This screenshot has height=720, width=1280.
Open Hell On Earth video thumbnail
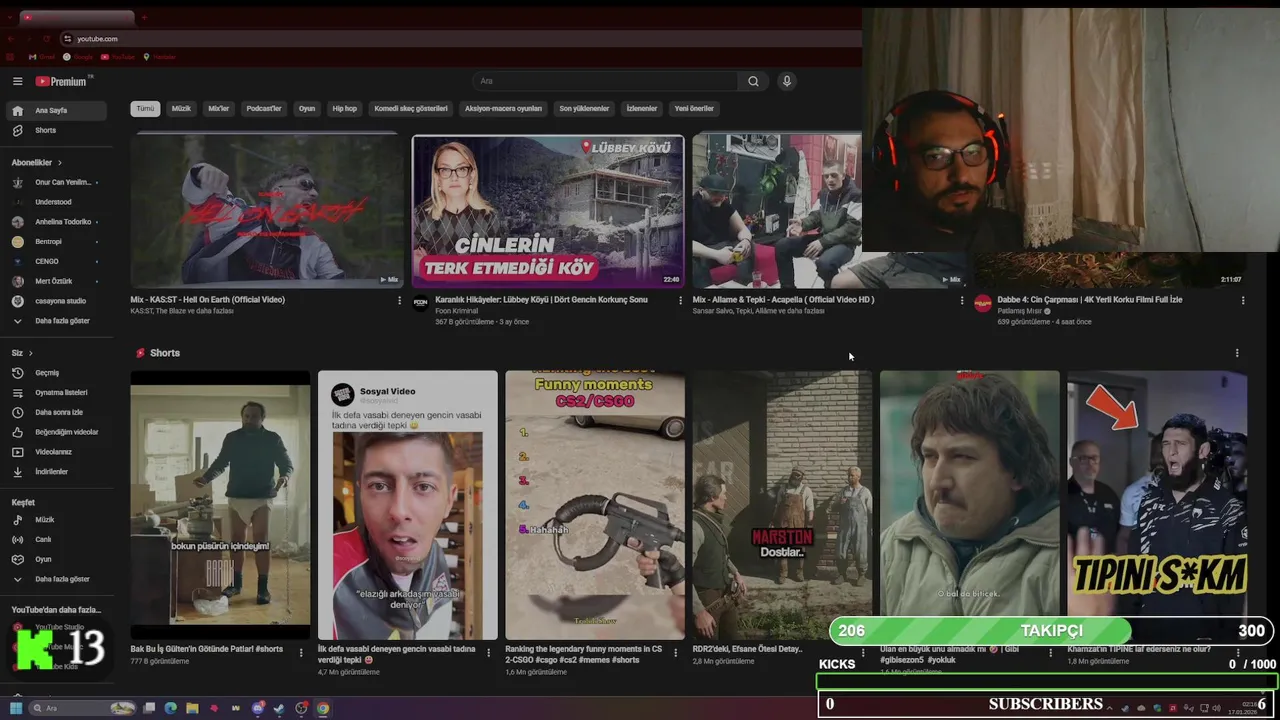267,211
